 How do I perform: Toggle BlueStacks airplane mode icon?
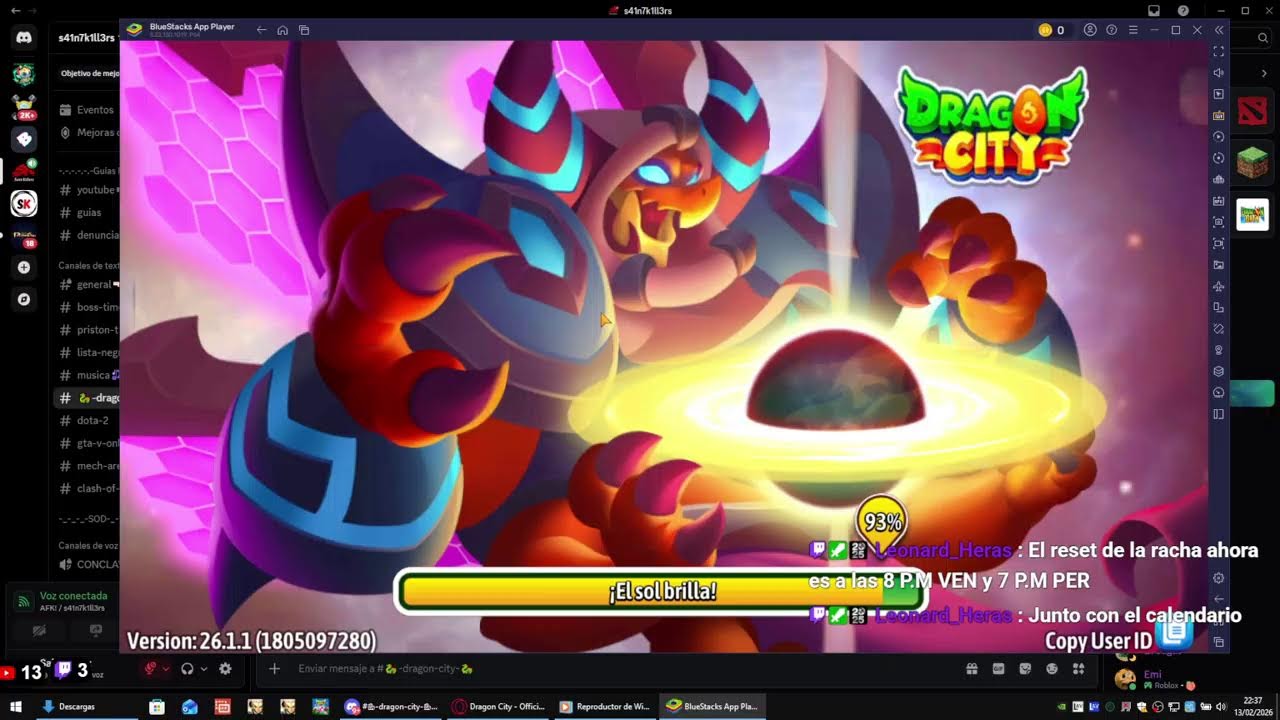(1218, 287)
